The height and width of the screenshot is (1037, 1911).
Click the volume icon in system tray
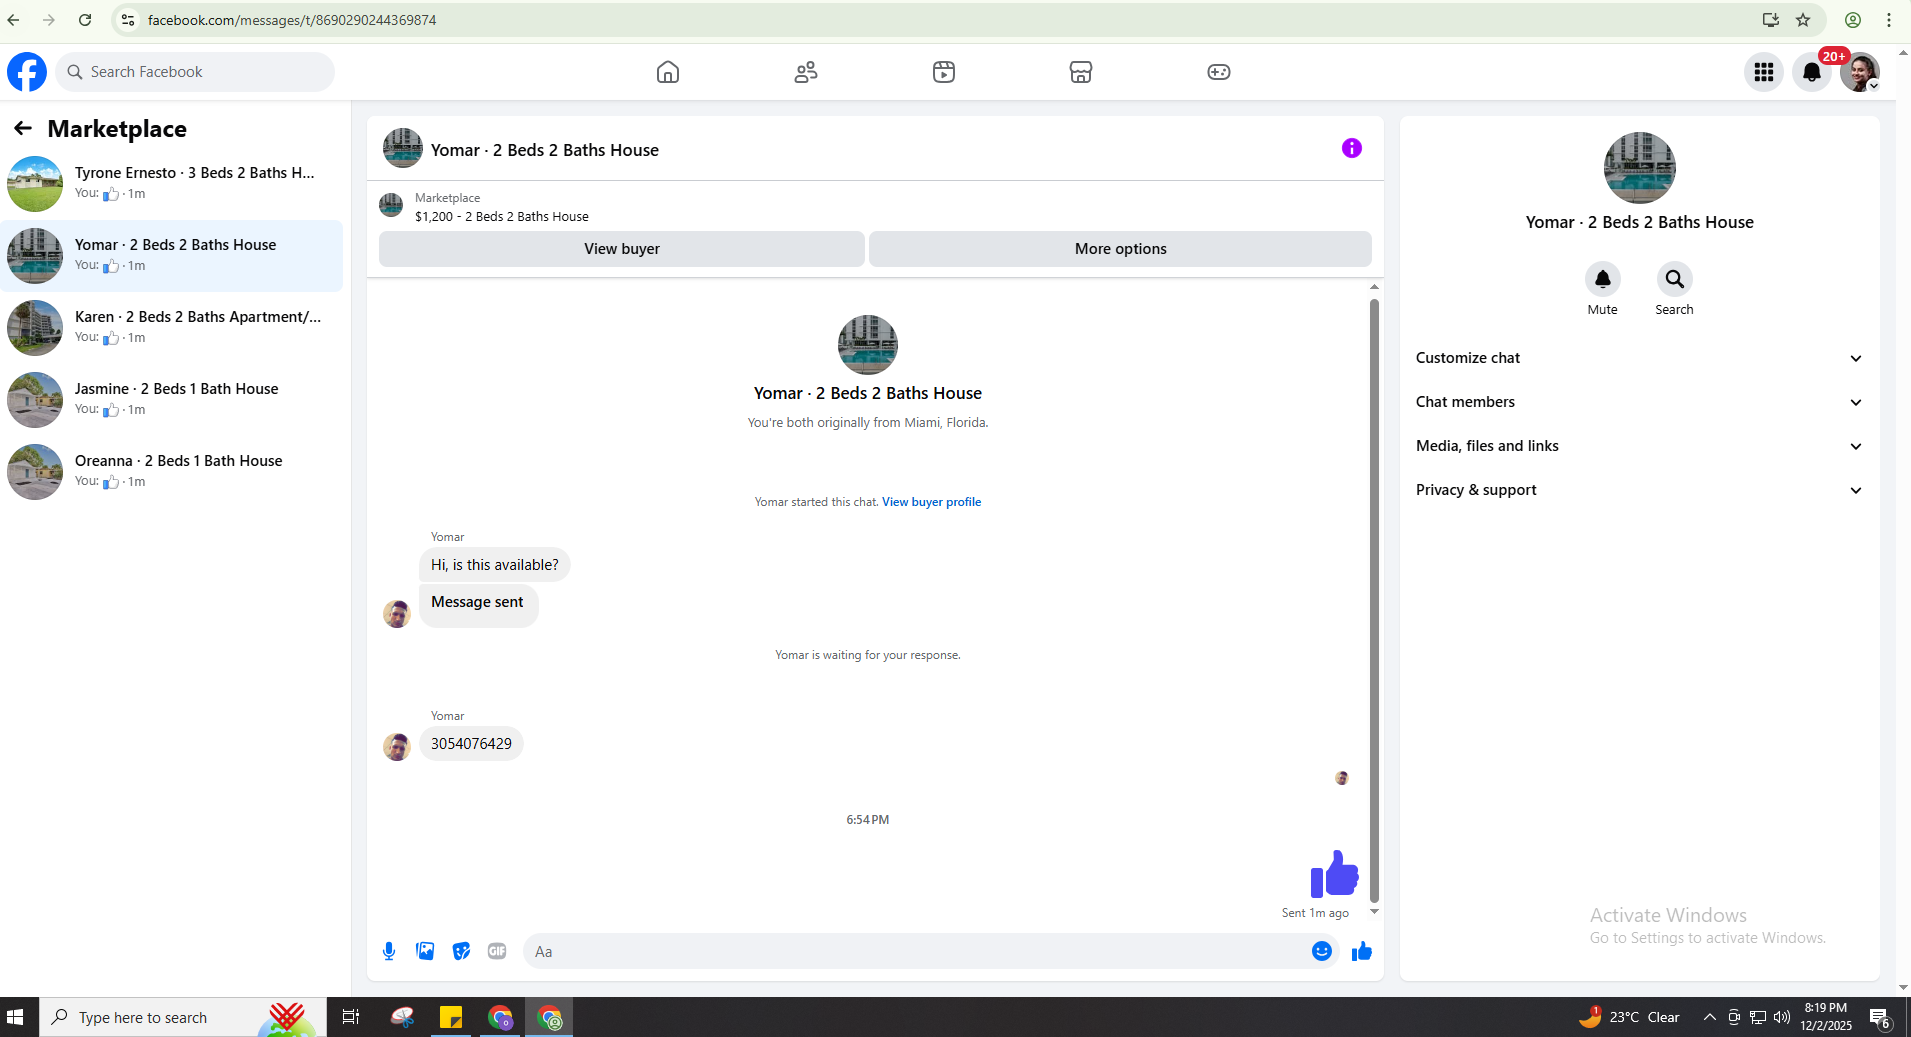point(1782,1017)
